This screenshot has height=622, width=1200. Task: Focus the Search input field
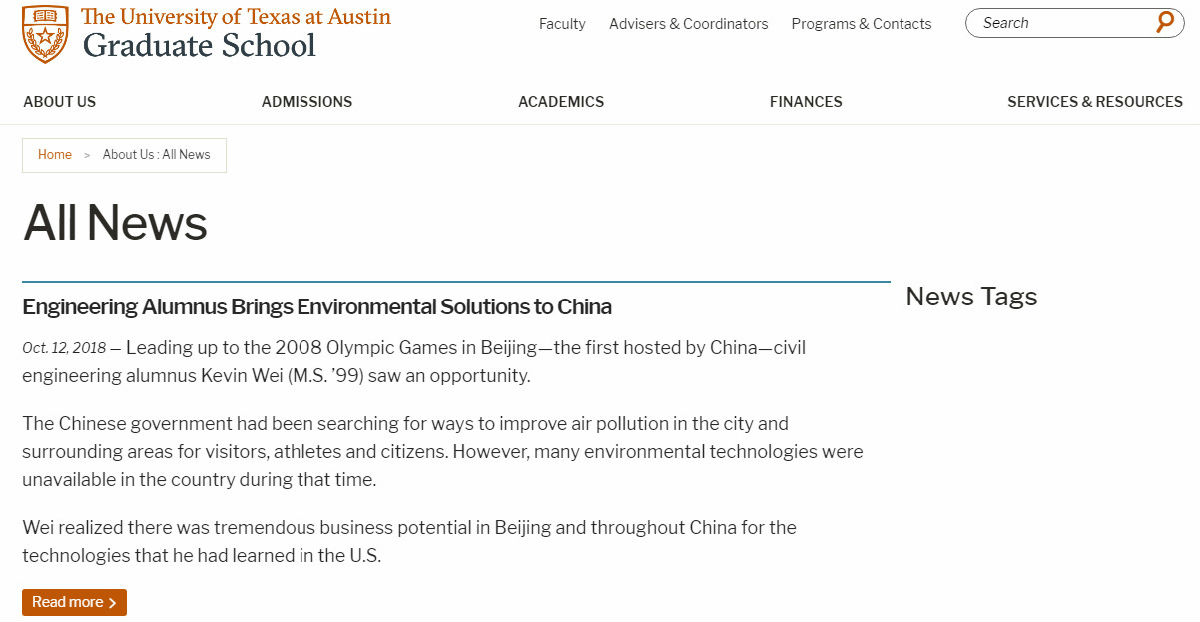1063,23
